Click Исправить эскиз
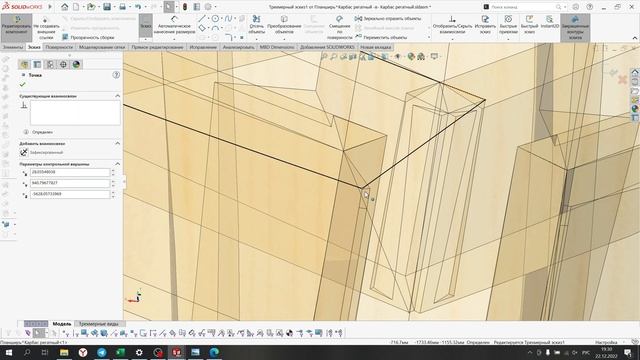This screenshot has width=640, height=360. 485,25
